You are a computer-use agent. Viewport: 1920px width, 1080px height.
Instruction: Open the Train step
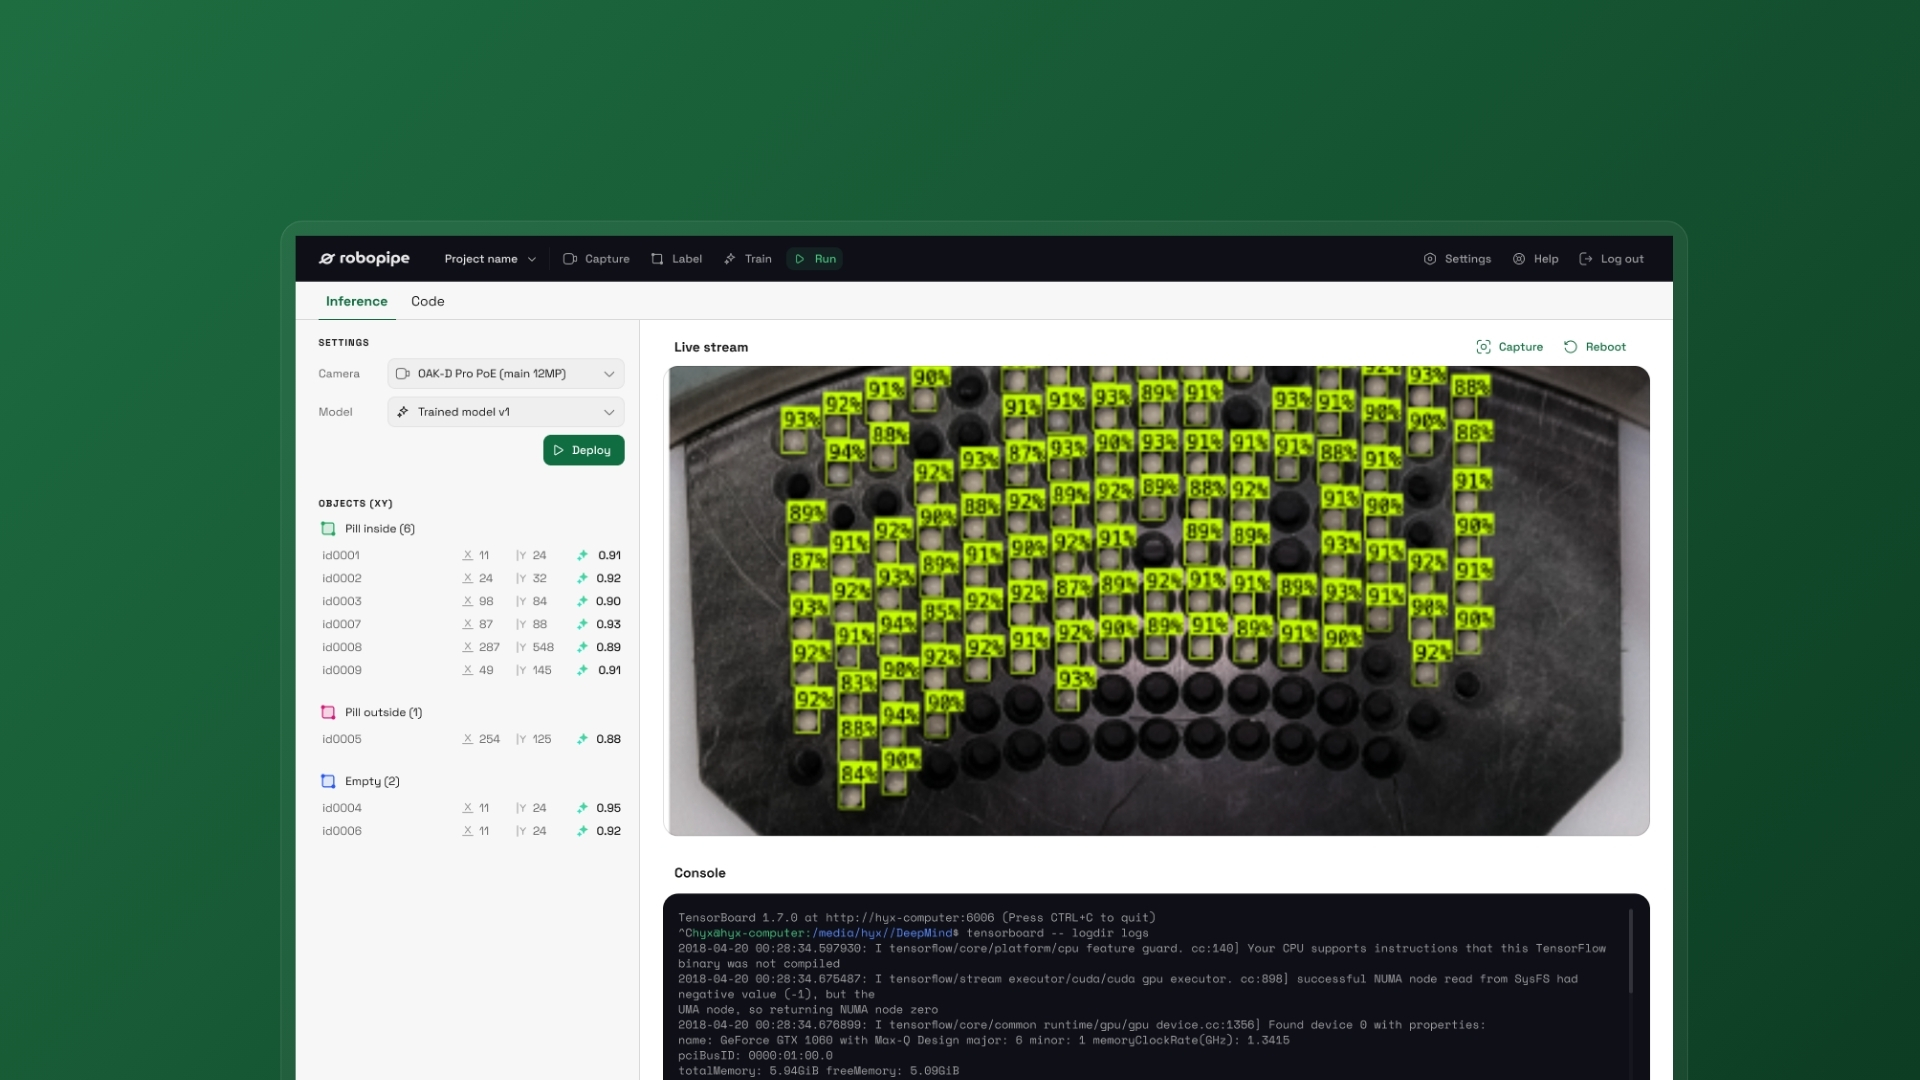pos(747,258)
